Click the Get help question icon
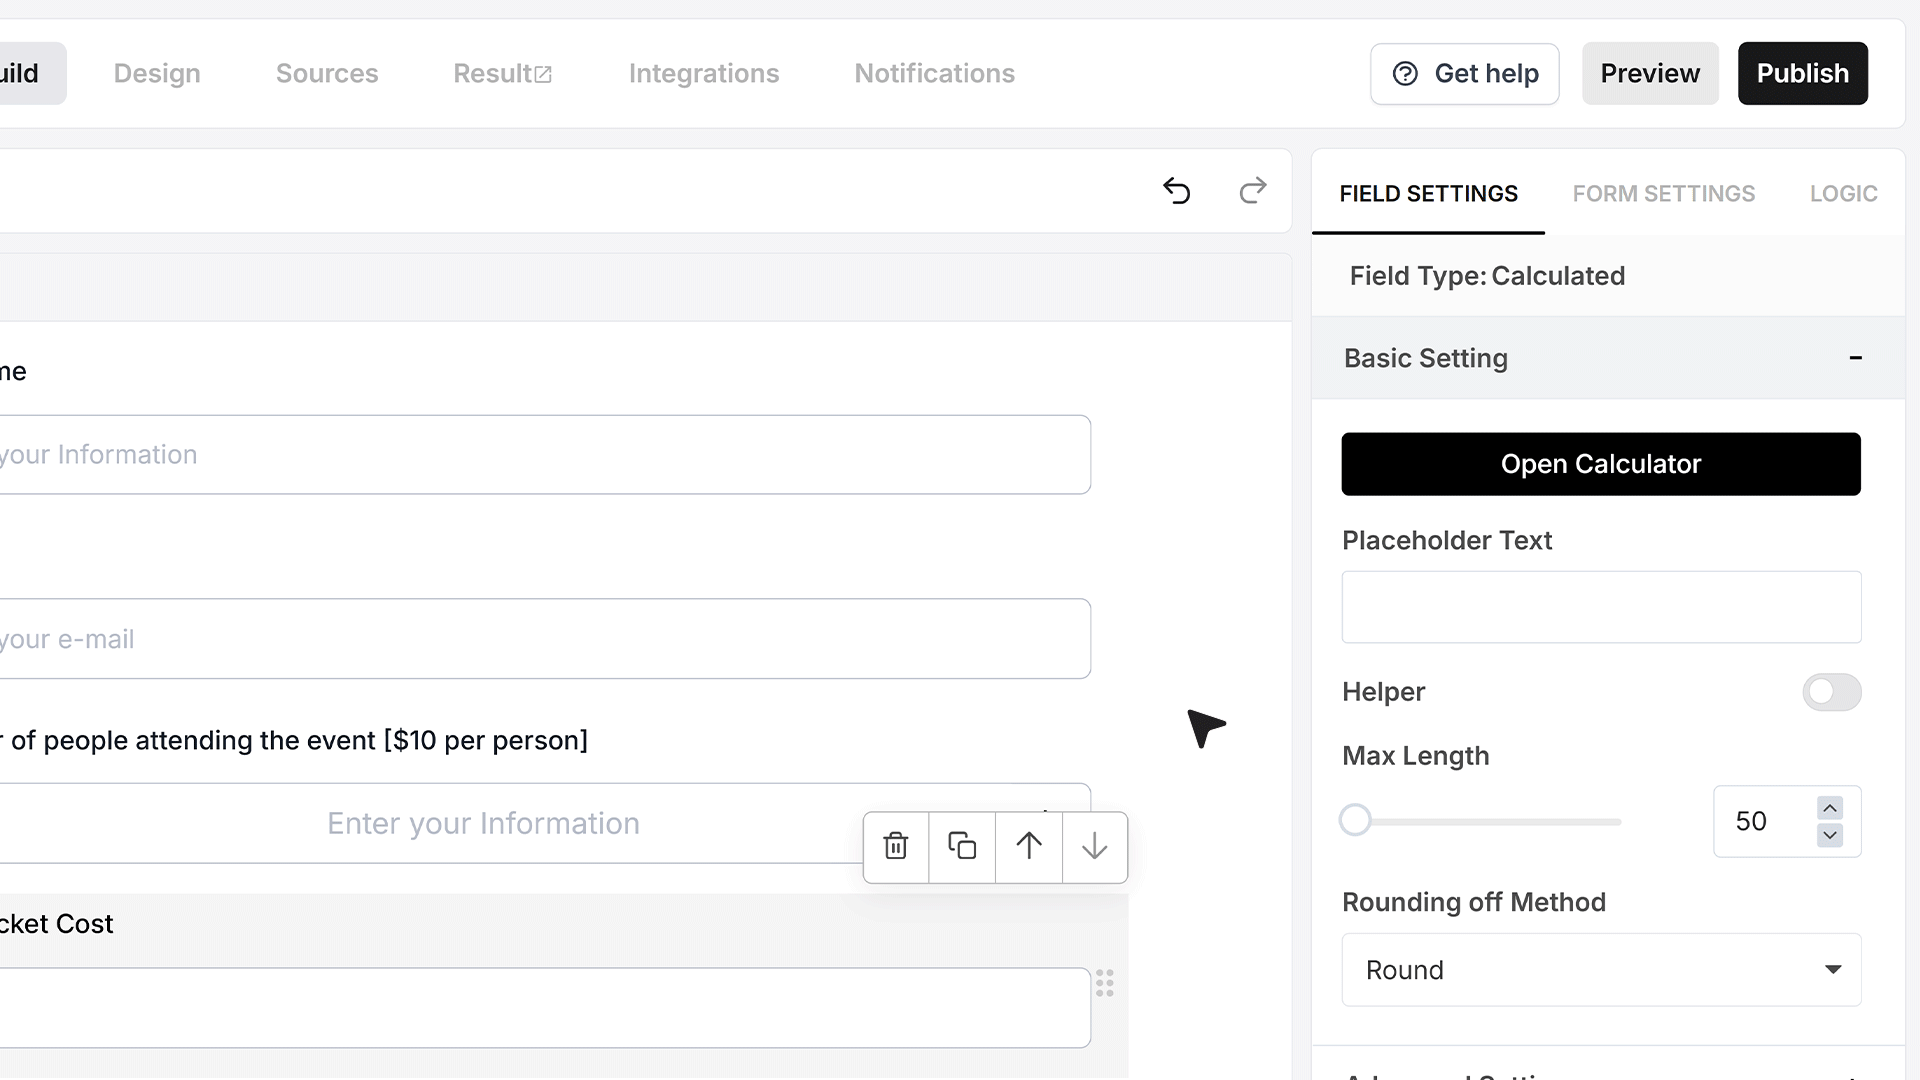Image resolution: width=1920 pixels, height=1080 pixels. tap(1405, 74)
